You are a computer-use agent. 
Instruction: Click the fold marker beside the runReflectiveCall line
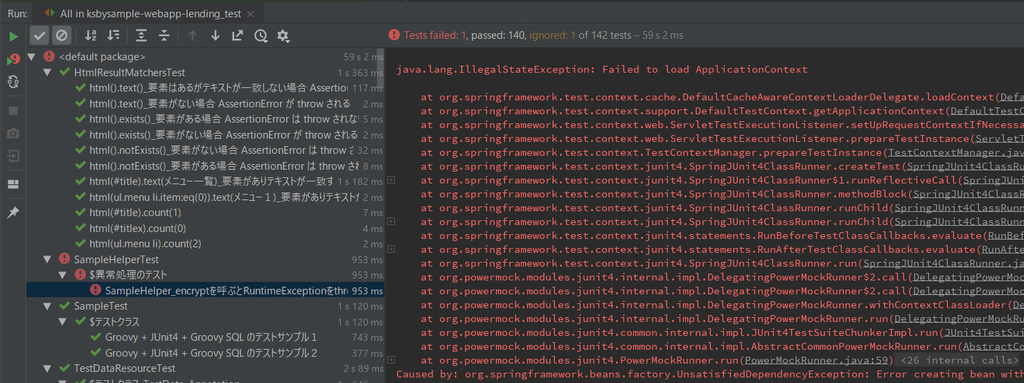pyautogui.click(x=391, y=180)
